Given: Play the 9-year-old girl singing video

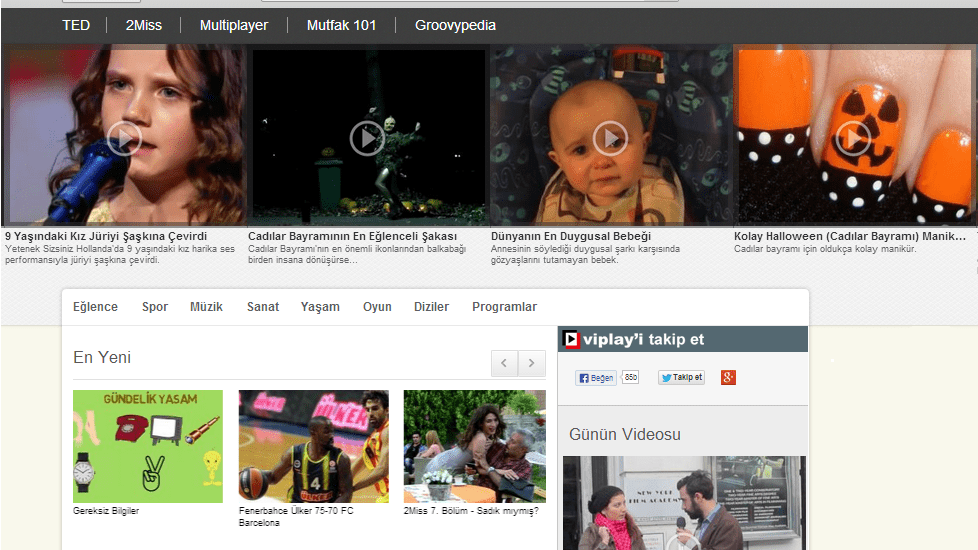Looking at the screenshot, I should 124,137.
